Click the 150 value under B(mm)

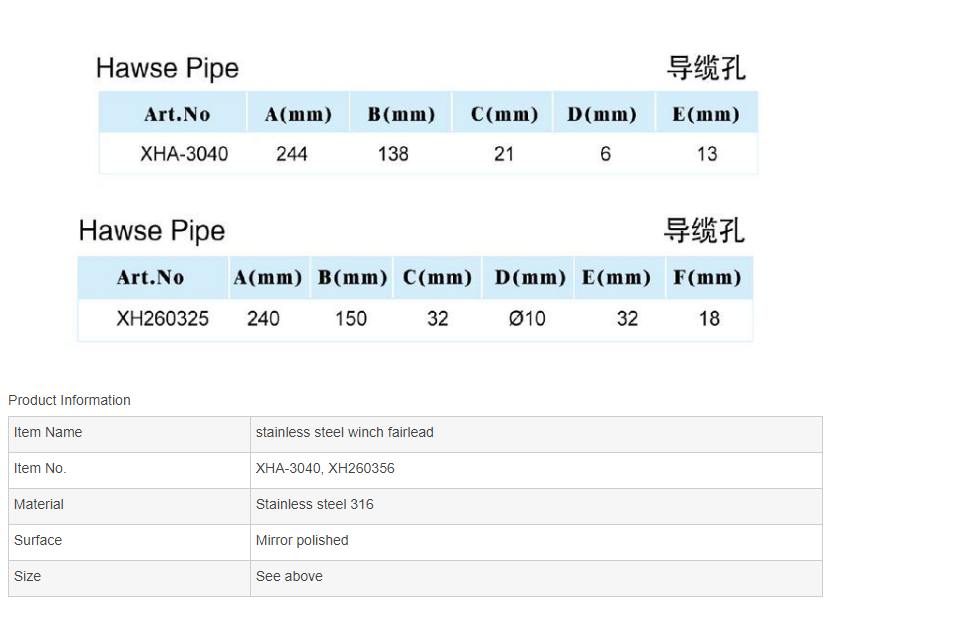(351, 319)
